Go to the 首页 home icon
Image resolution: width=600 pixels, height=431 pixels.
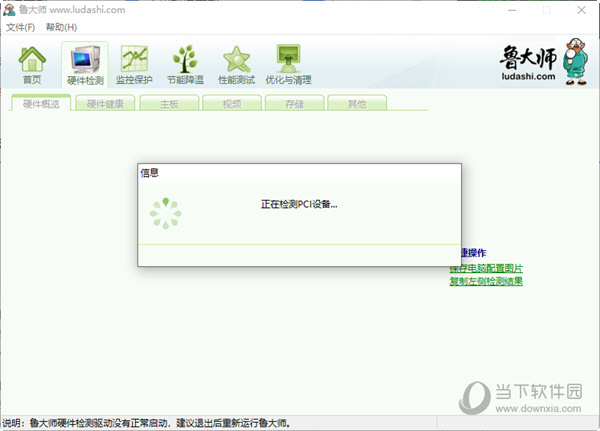(32, 64)
